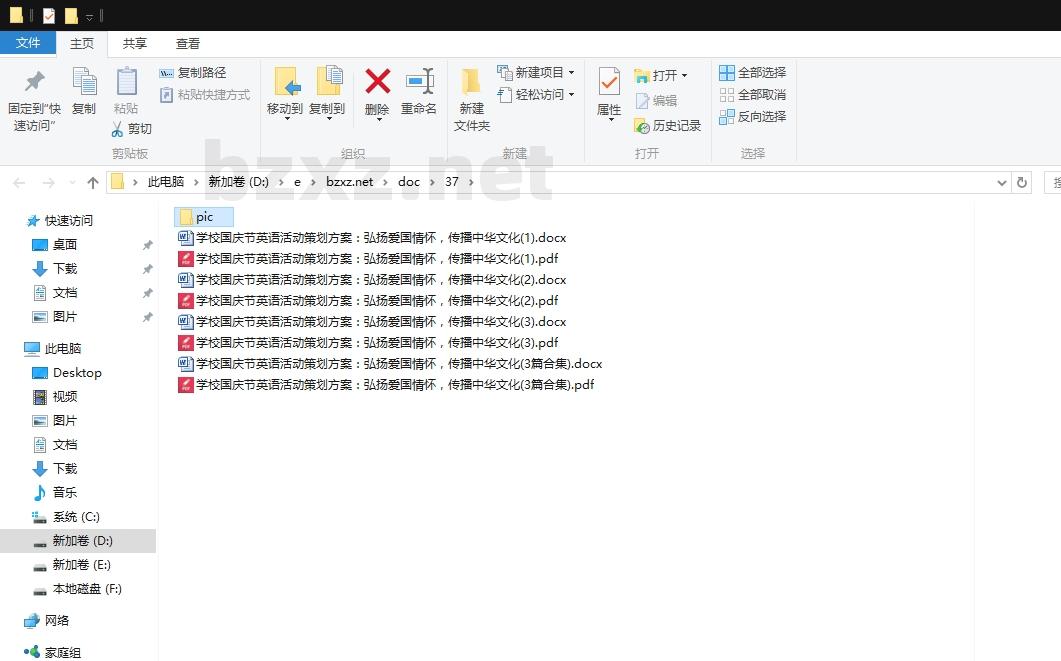The width and height of the screenshot is (1061, 661).
Task: Click Invert Selection in ribbon
Action: (752, 117)
